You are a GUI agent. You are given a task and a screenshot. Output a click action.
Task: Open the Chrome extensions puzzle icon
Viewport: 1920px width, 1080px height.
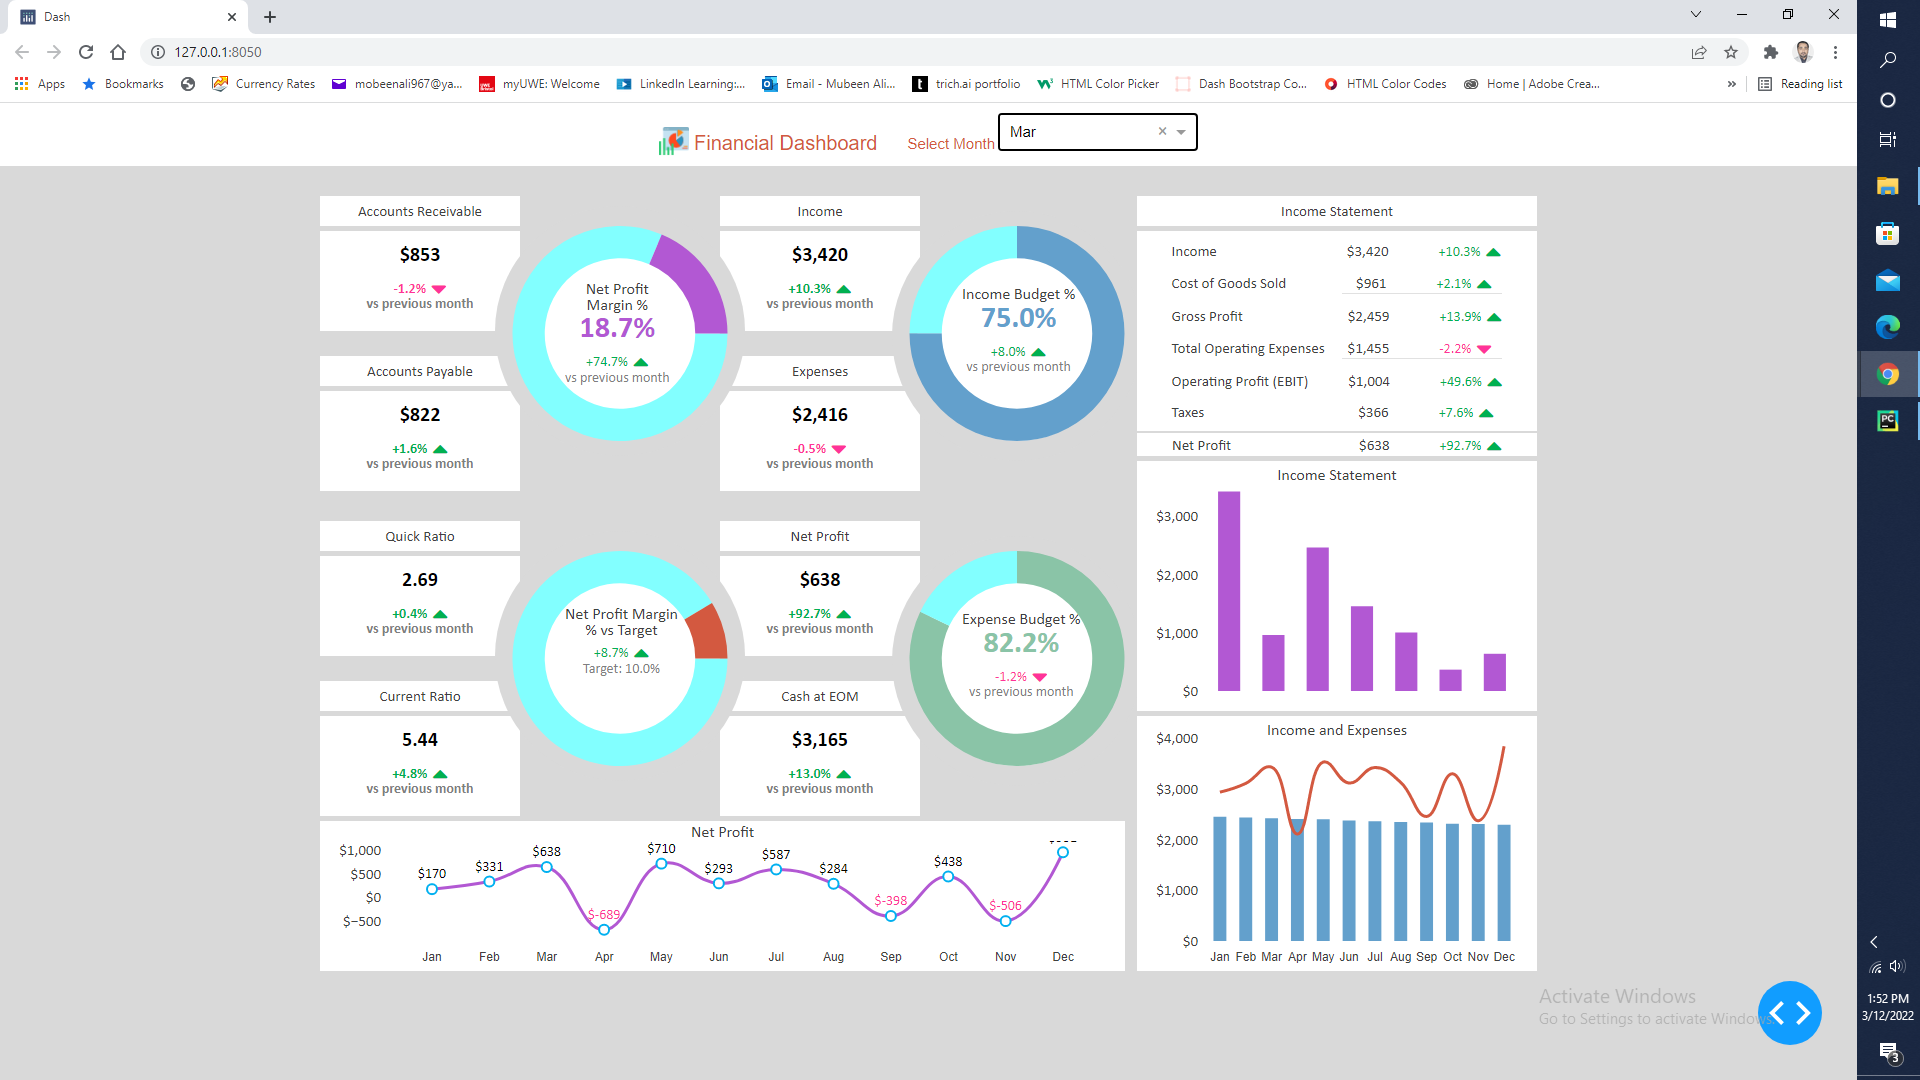point(1771,52)
